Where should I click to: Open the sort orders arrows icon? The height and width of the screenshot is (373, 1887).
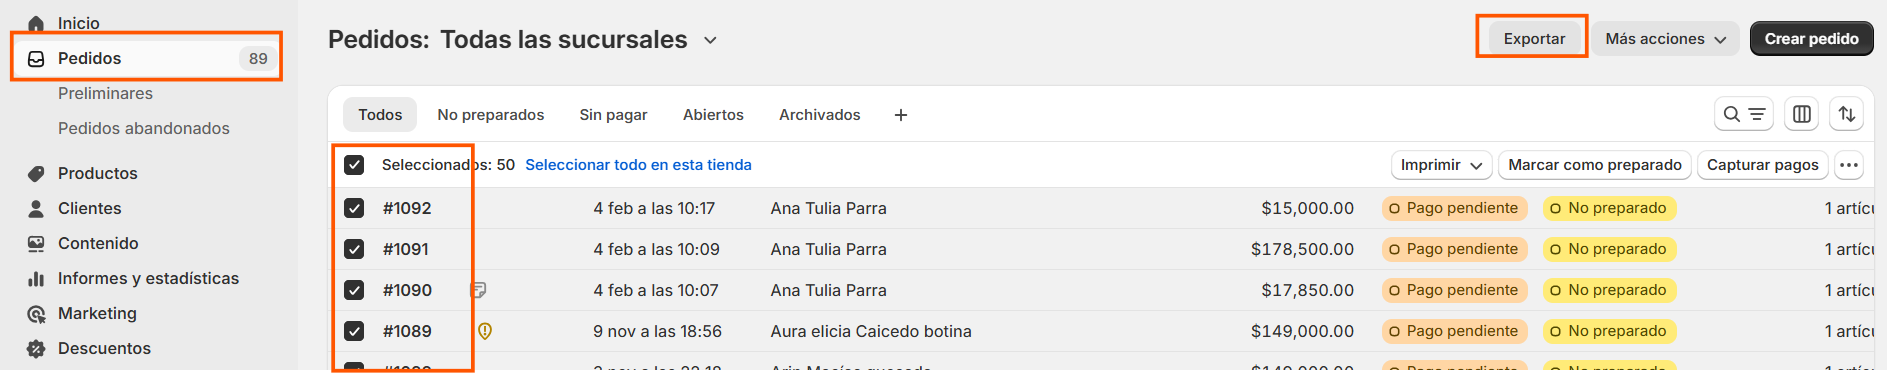pos(1847,115)
